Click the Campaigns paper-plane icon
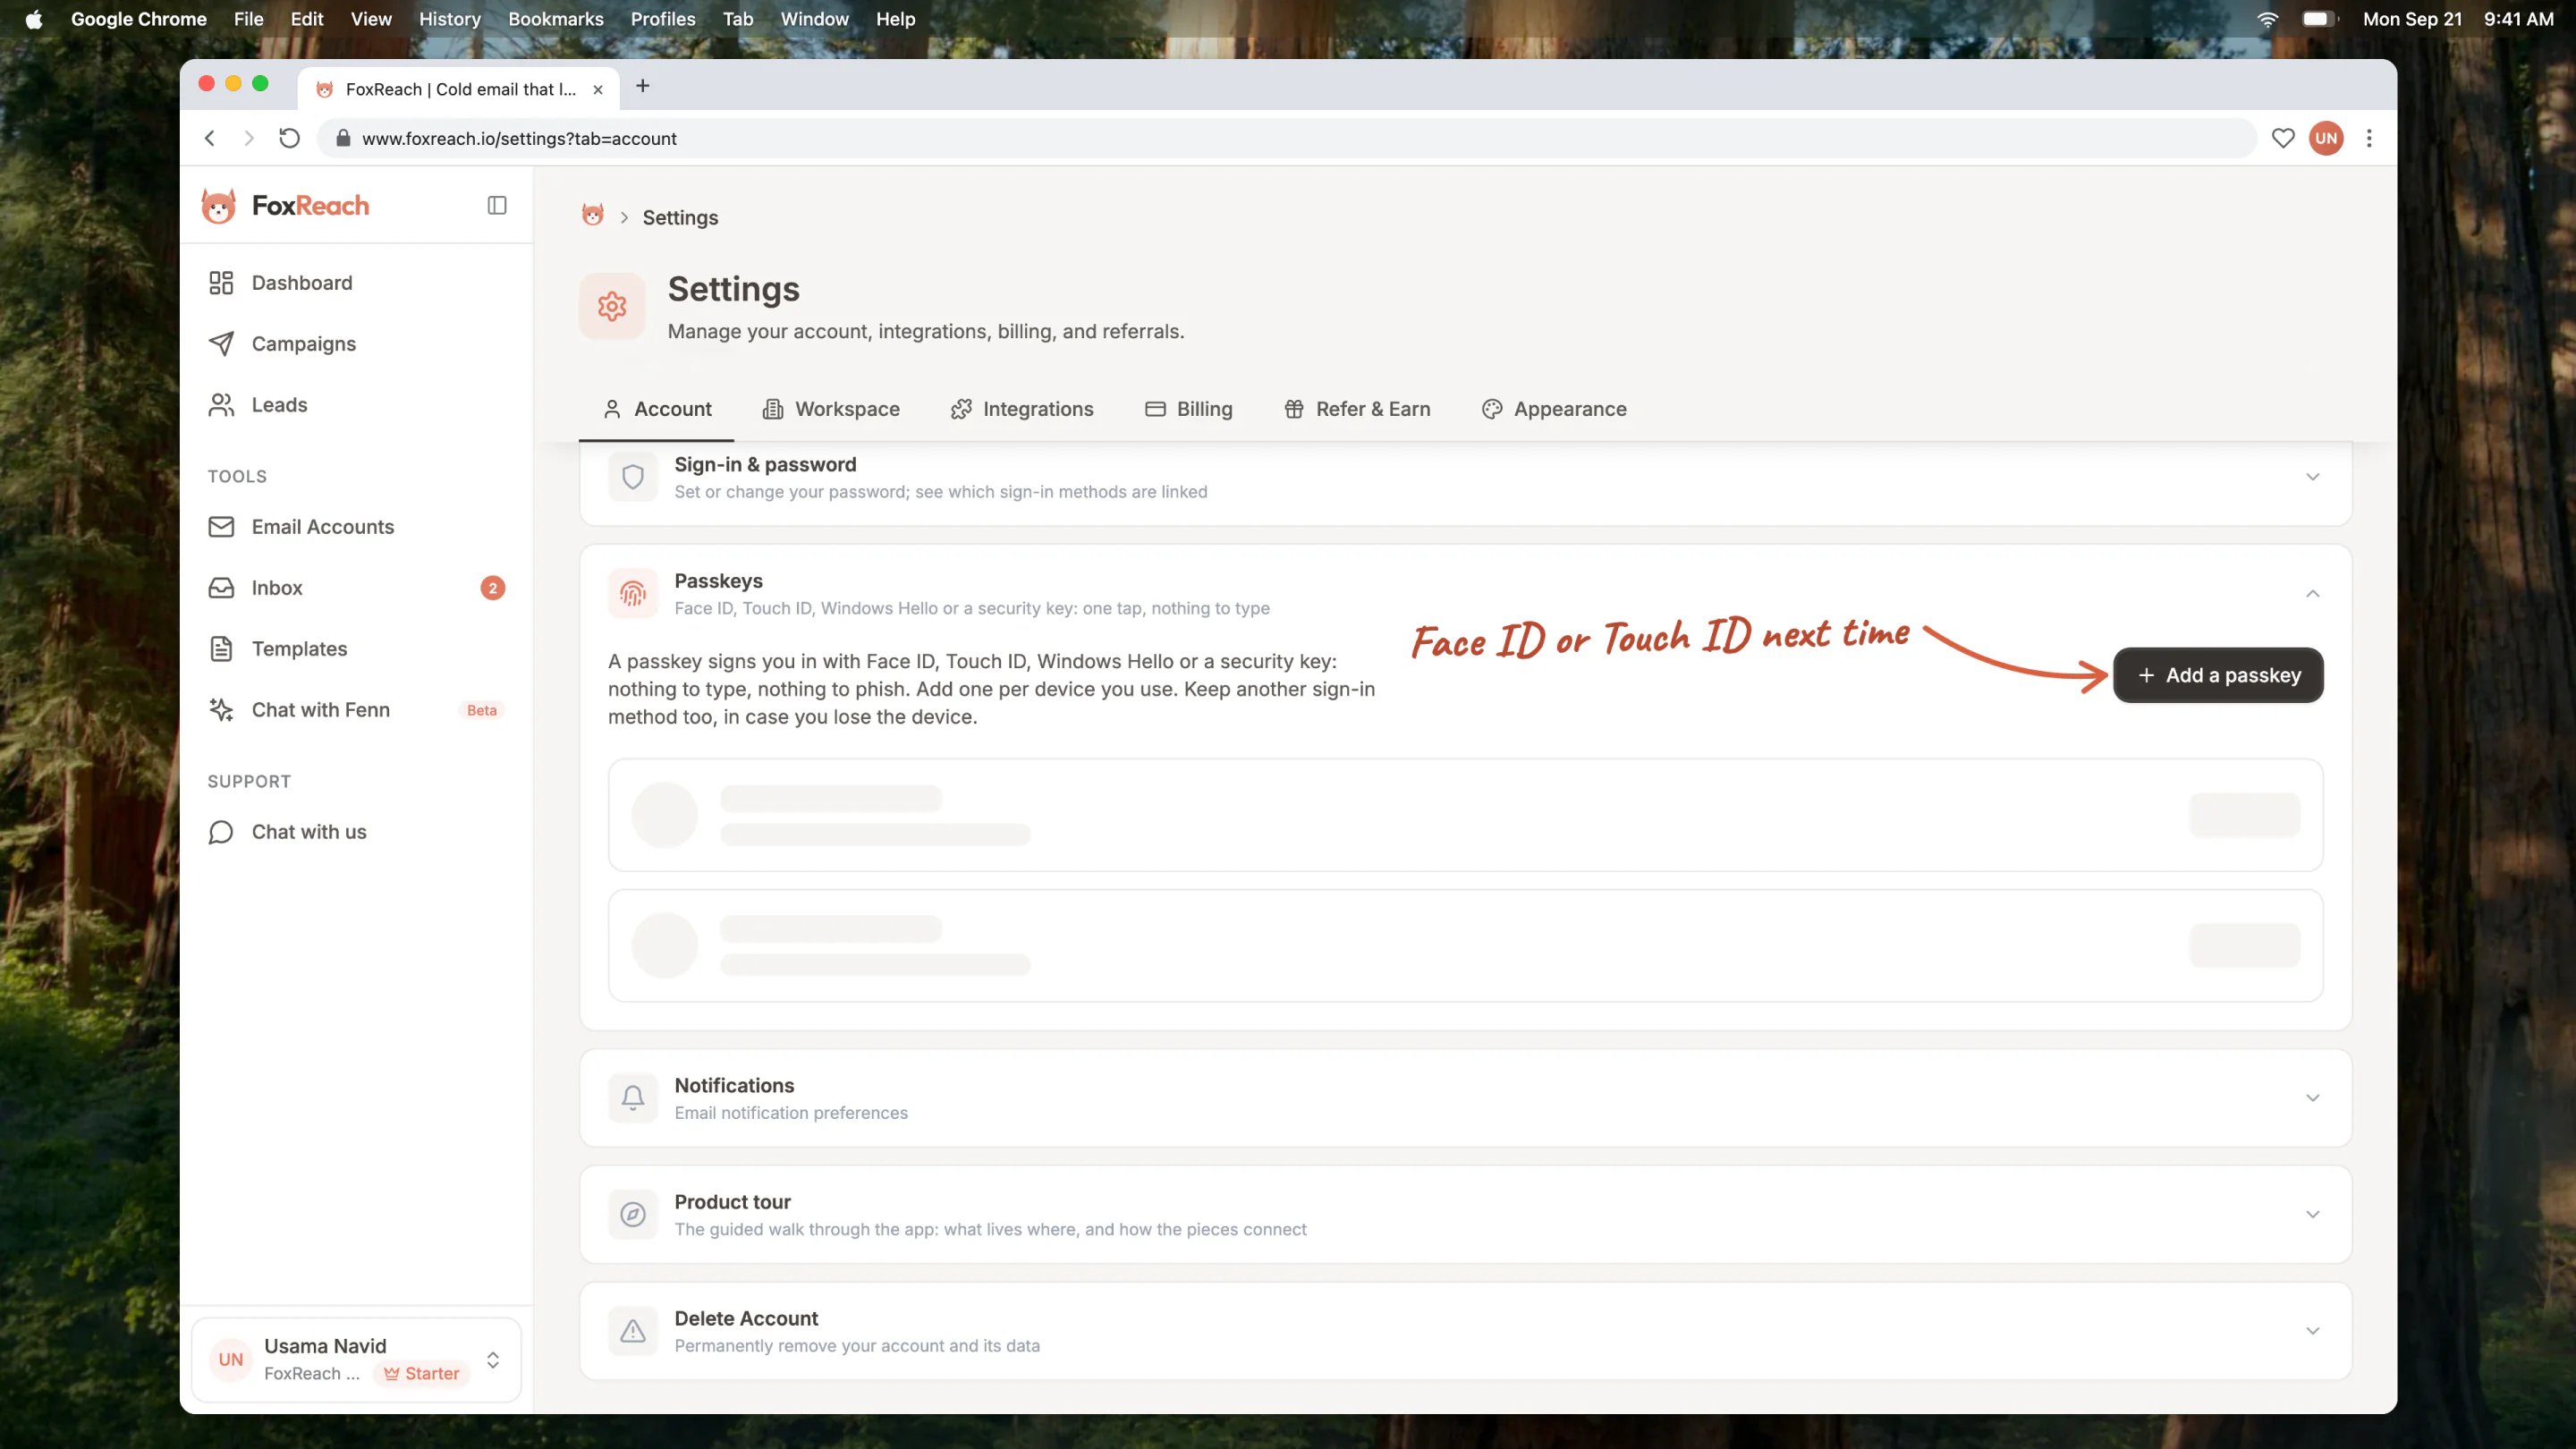The image size is (2576, 1449). coord(221,344)
